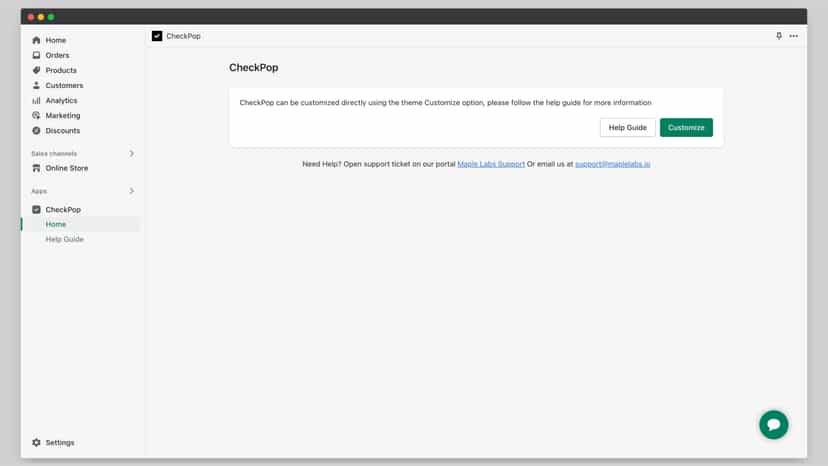
Task: Click the CheckPop page title heading
Action: pyautogui.click(x=253, y=68)
